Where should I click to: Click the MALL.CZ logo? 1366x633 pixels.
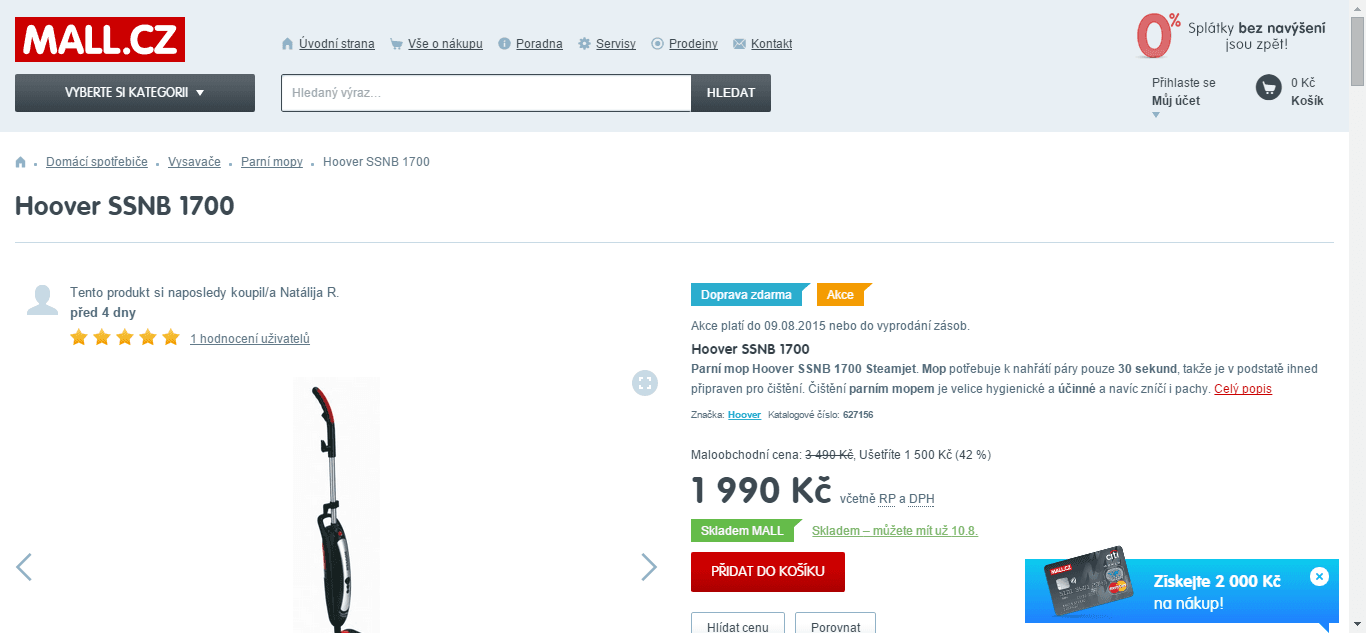pyautogui.click(x=100, y=40)
